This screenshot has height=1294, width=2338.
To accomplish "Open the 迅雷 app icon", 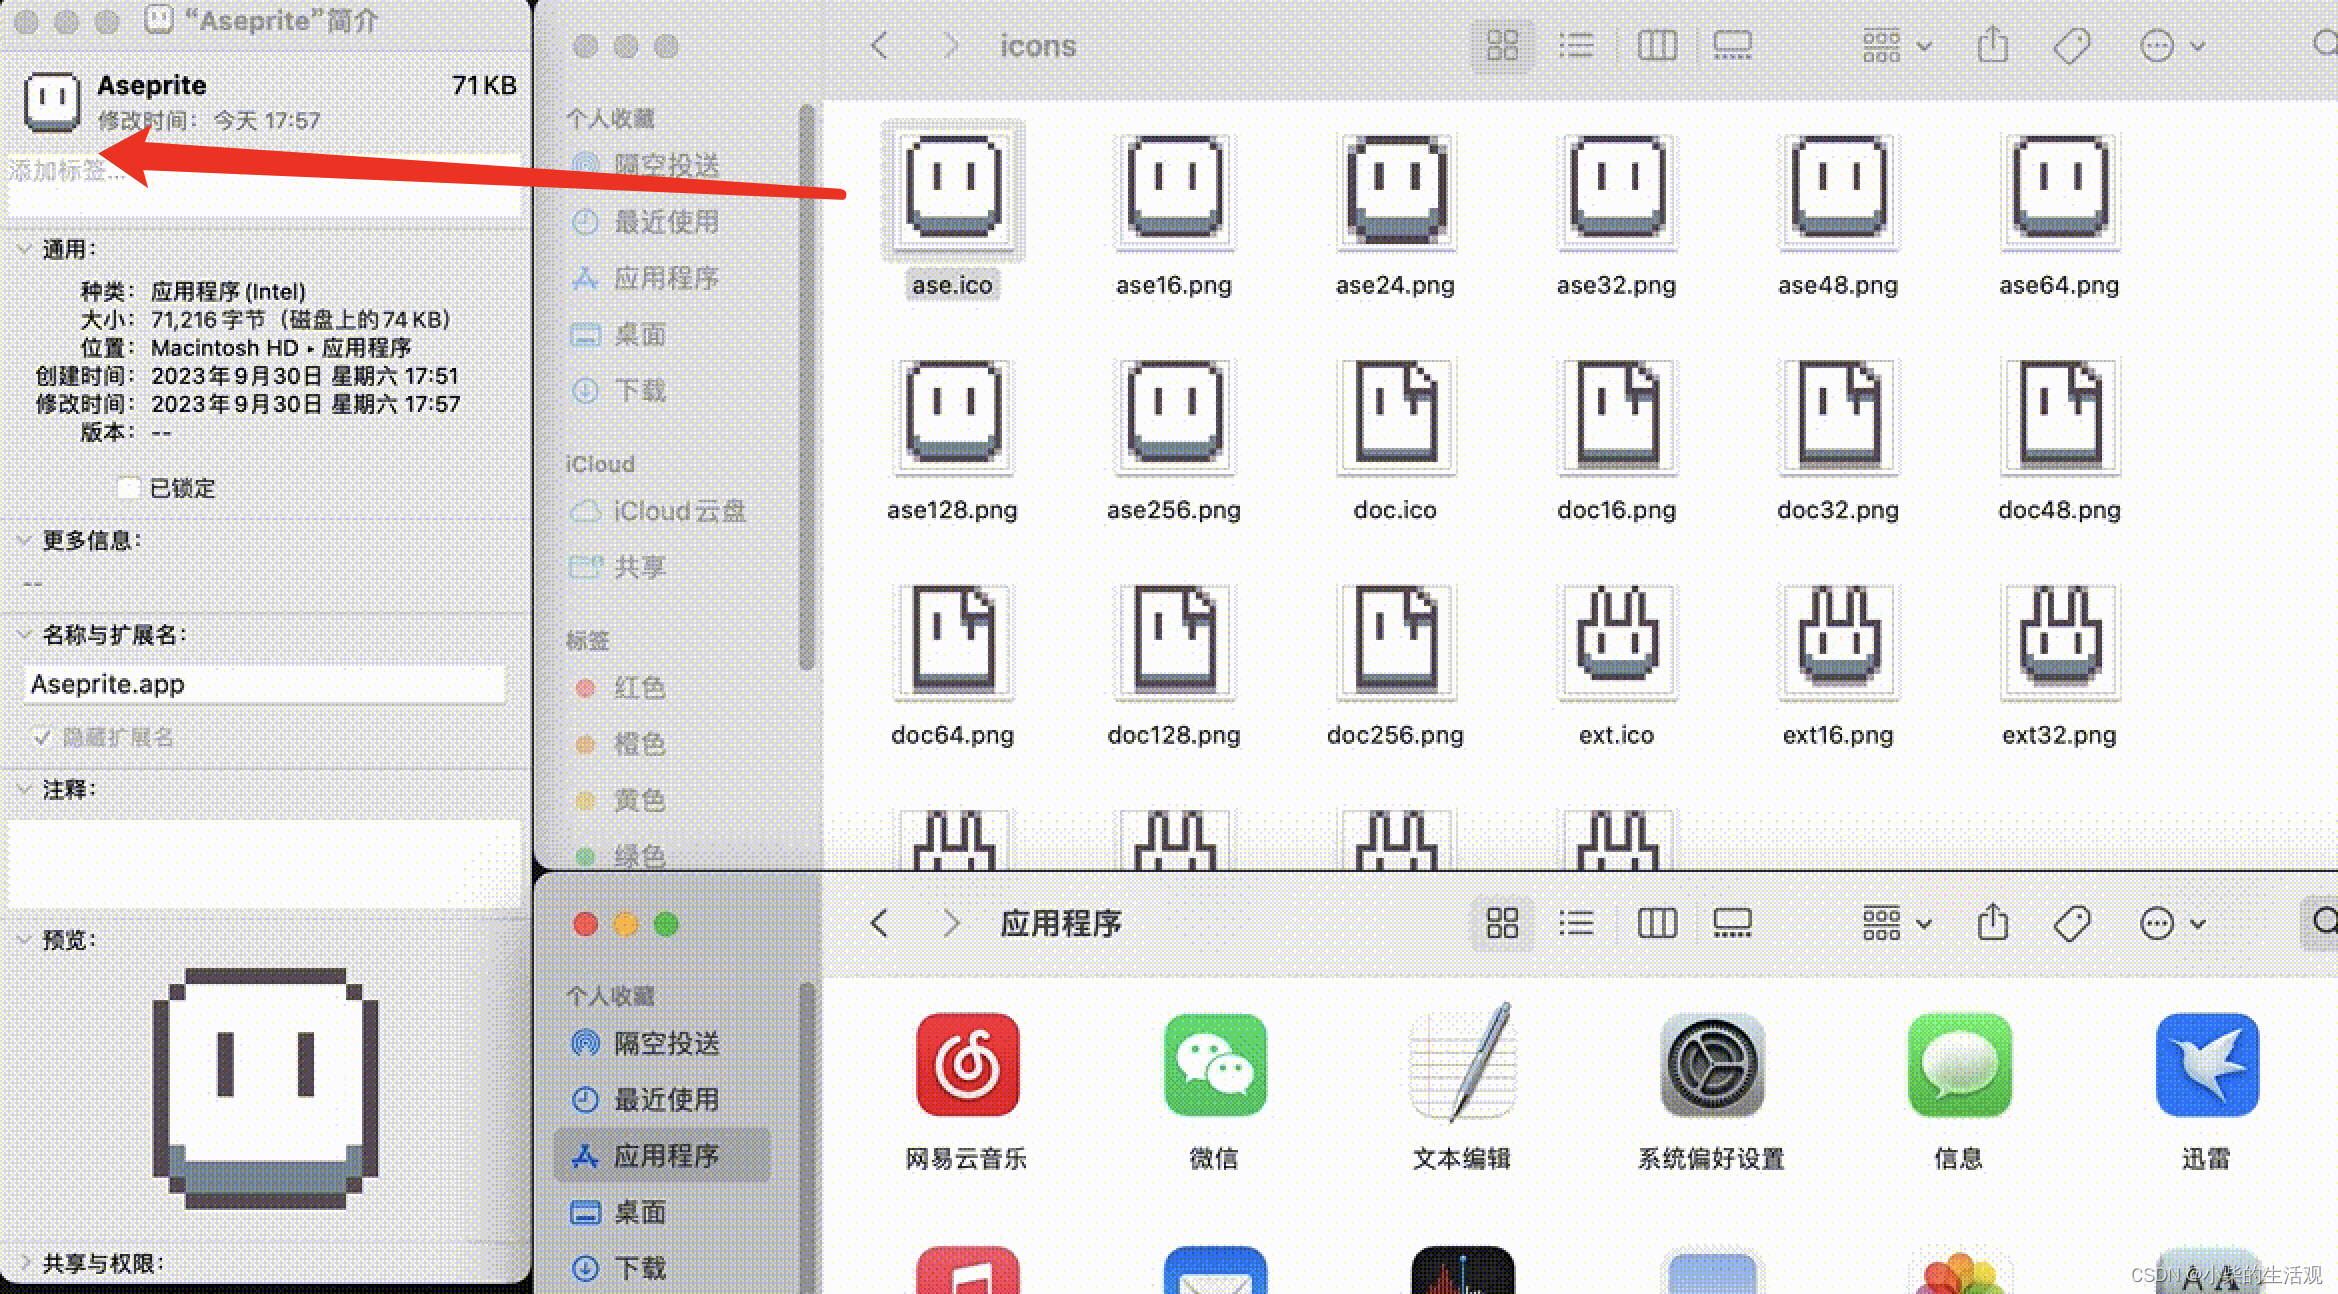I will click(2207, 1065).
